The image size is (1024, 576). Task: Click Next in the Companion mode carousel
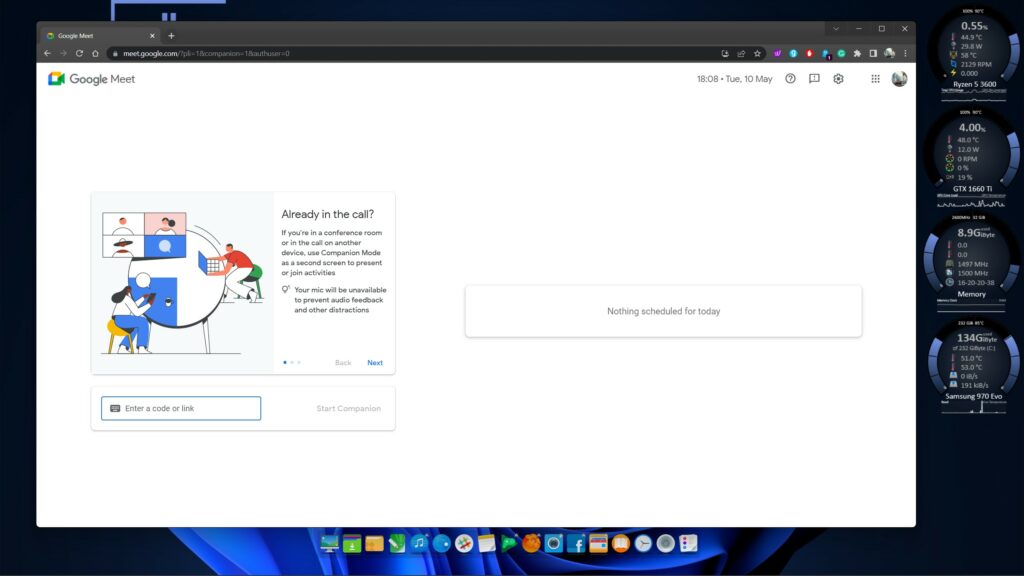(x=375, y=363)
